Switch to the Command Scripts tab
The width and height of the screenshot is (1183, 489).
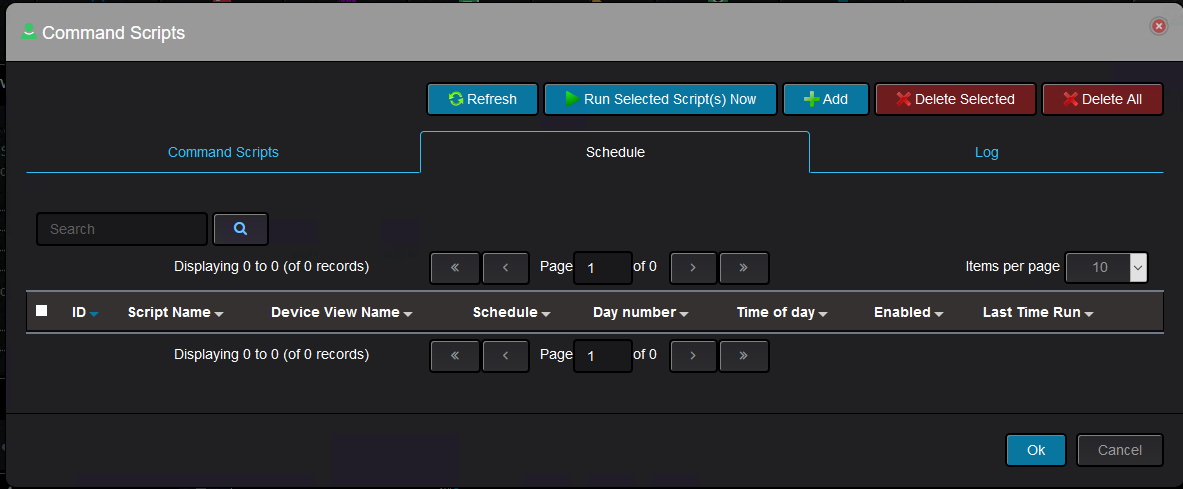(223, 152)
